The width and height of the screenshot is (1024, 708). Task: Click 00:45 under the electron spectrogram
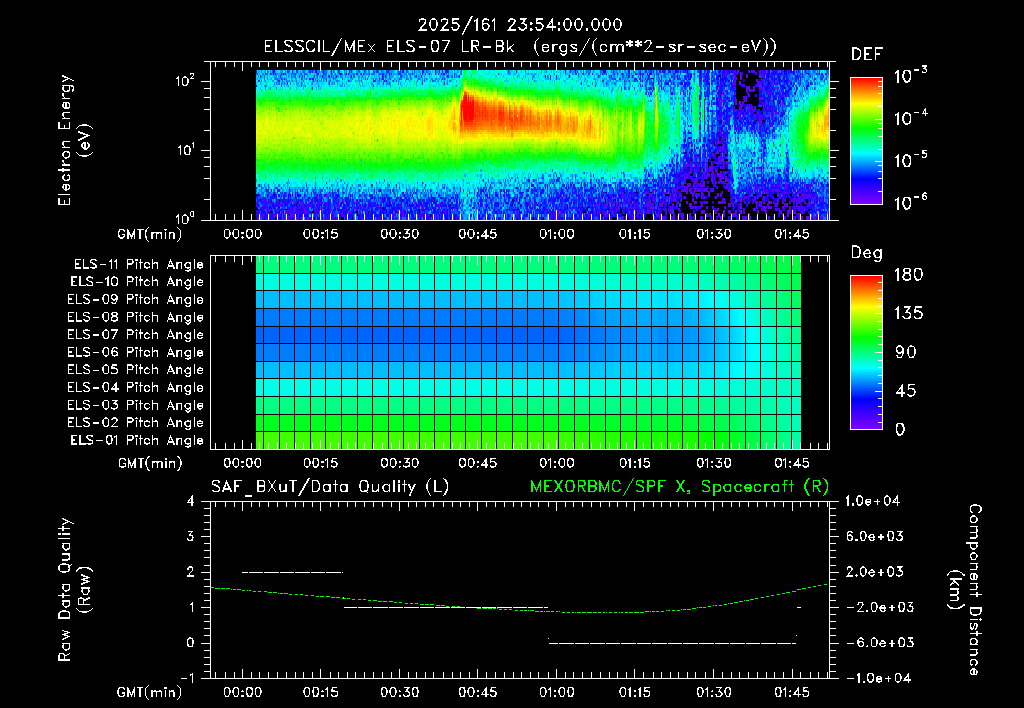477,234
